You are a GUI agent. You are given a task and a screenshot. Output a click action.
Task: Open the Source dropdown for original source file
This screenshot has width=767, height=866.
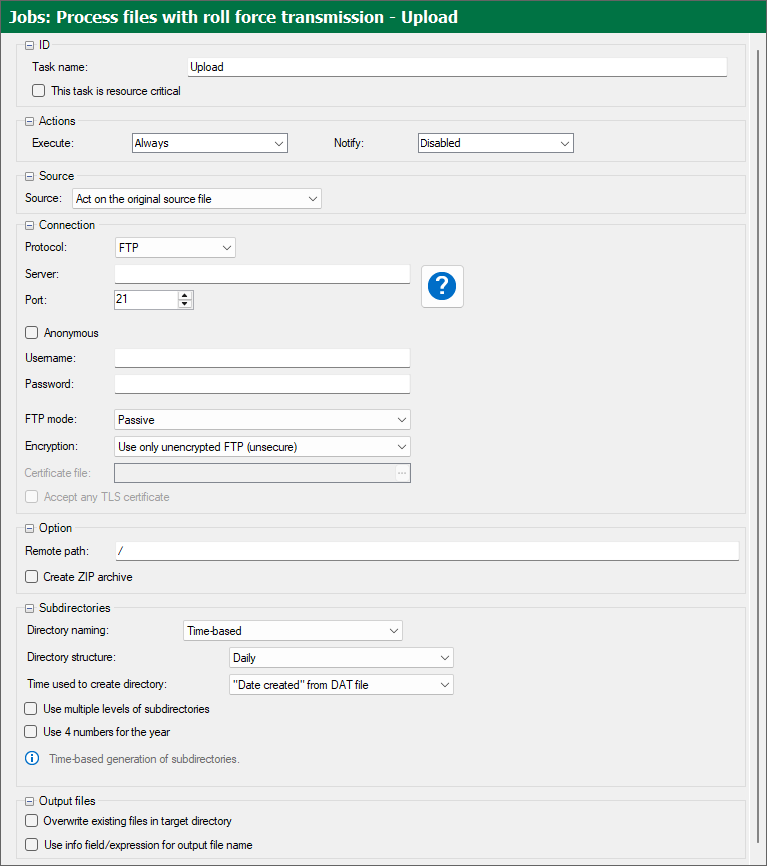point(197,199)
